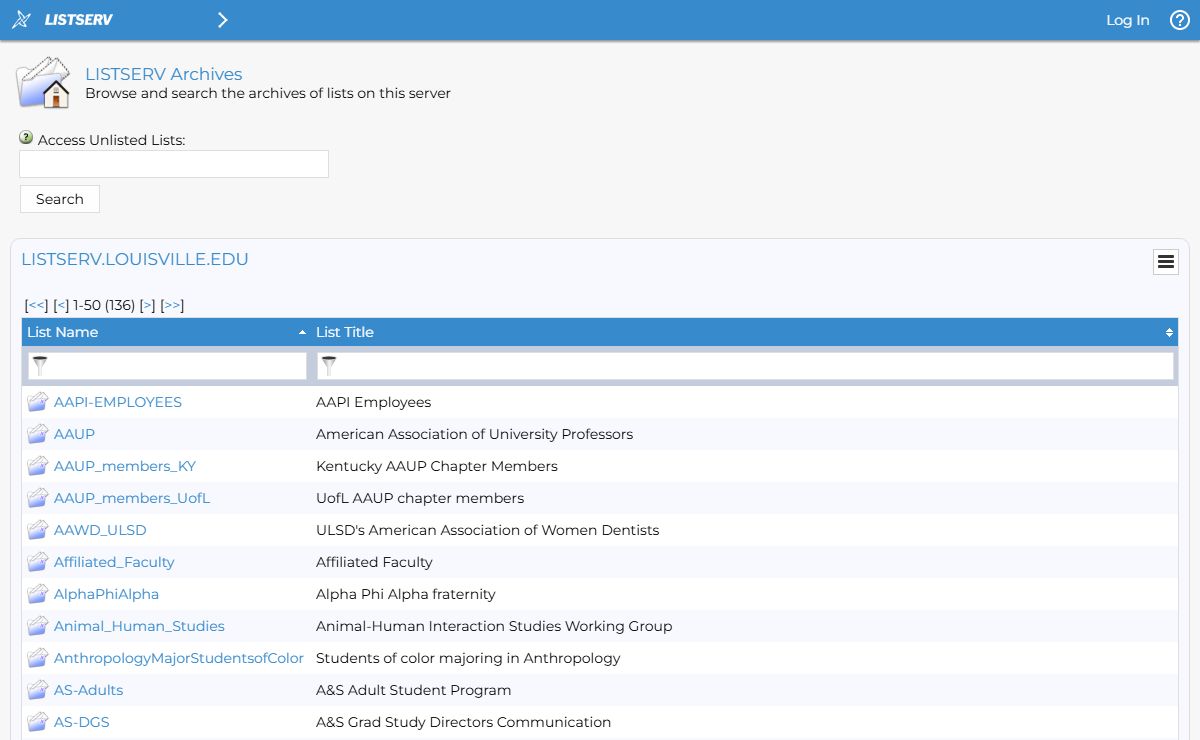The width and height of the screenshot is (1200, 740).
Task: Open the AS-DGS list
Action: click(x=82, y=722)
